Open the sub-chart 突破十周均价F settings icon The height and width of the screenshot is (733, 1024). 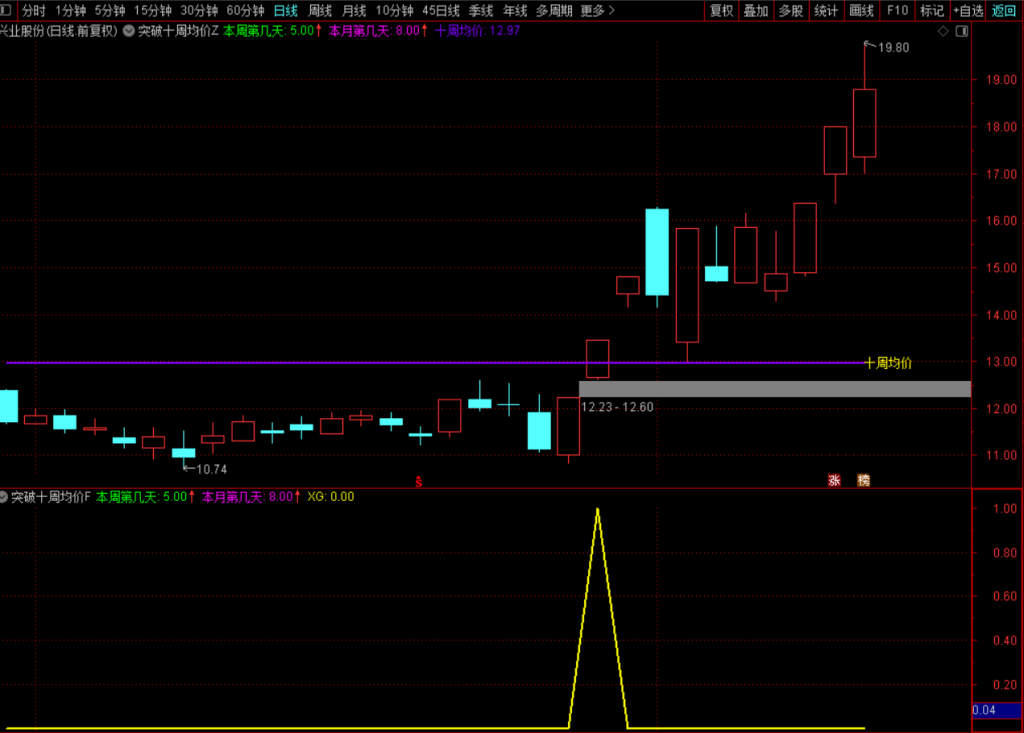click(4, 497)
